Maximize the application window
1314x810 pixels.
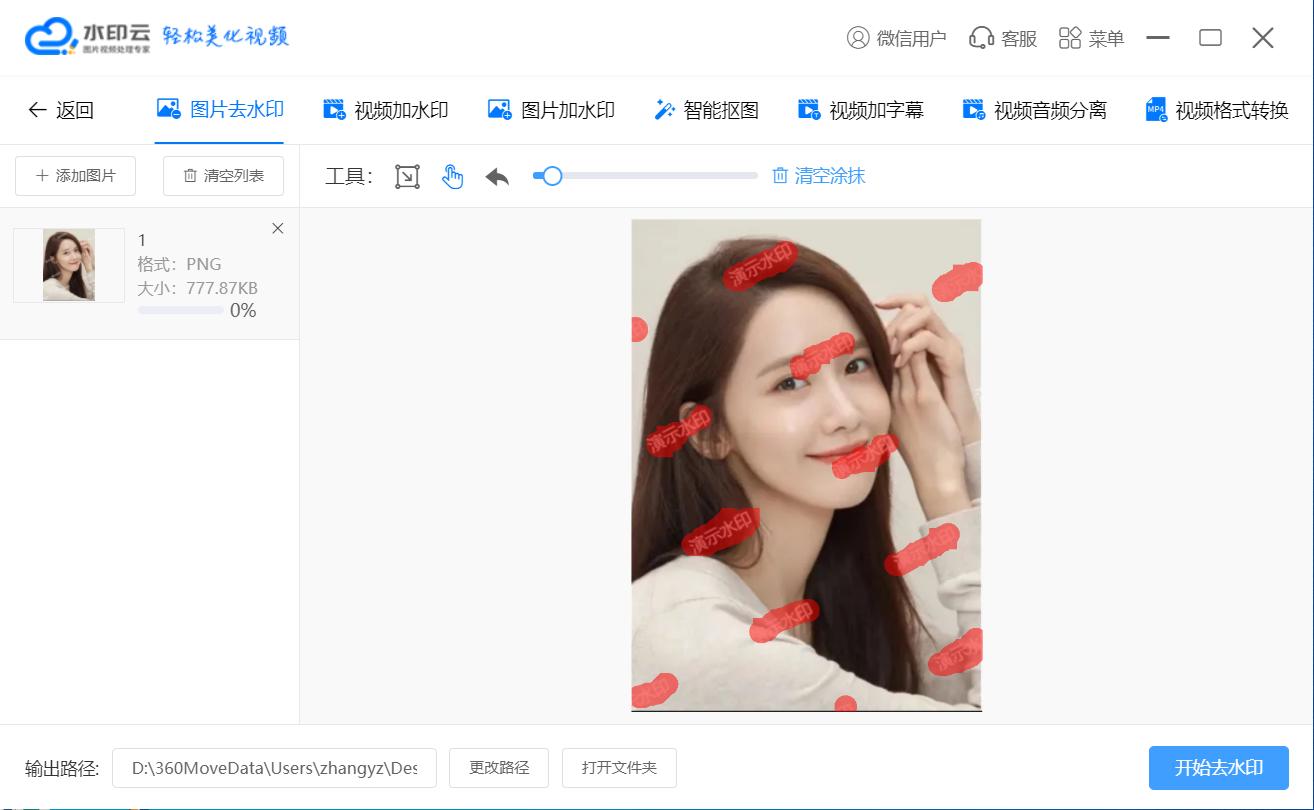(x=1211, y=38)
